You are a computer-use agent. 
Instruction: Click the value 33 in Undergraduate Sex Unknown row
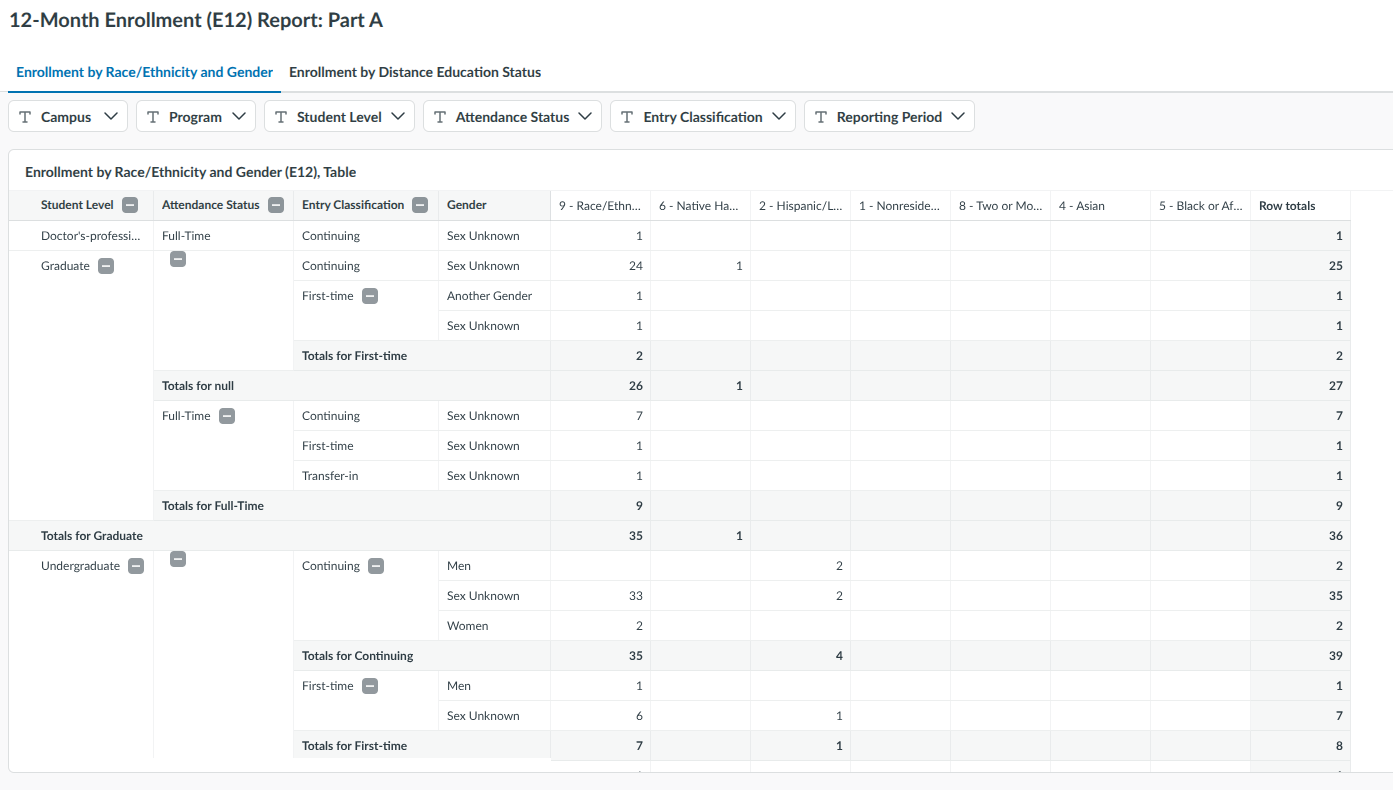tap(635, 596)
